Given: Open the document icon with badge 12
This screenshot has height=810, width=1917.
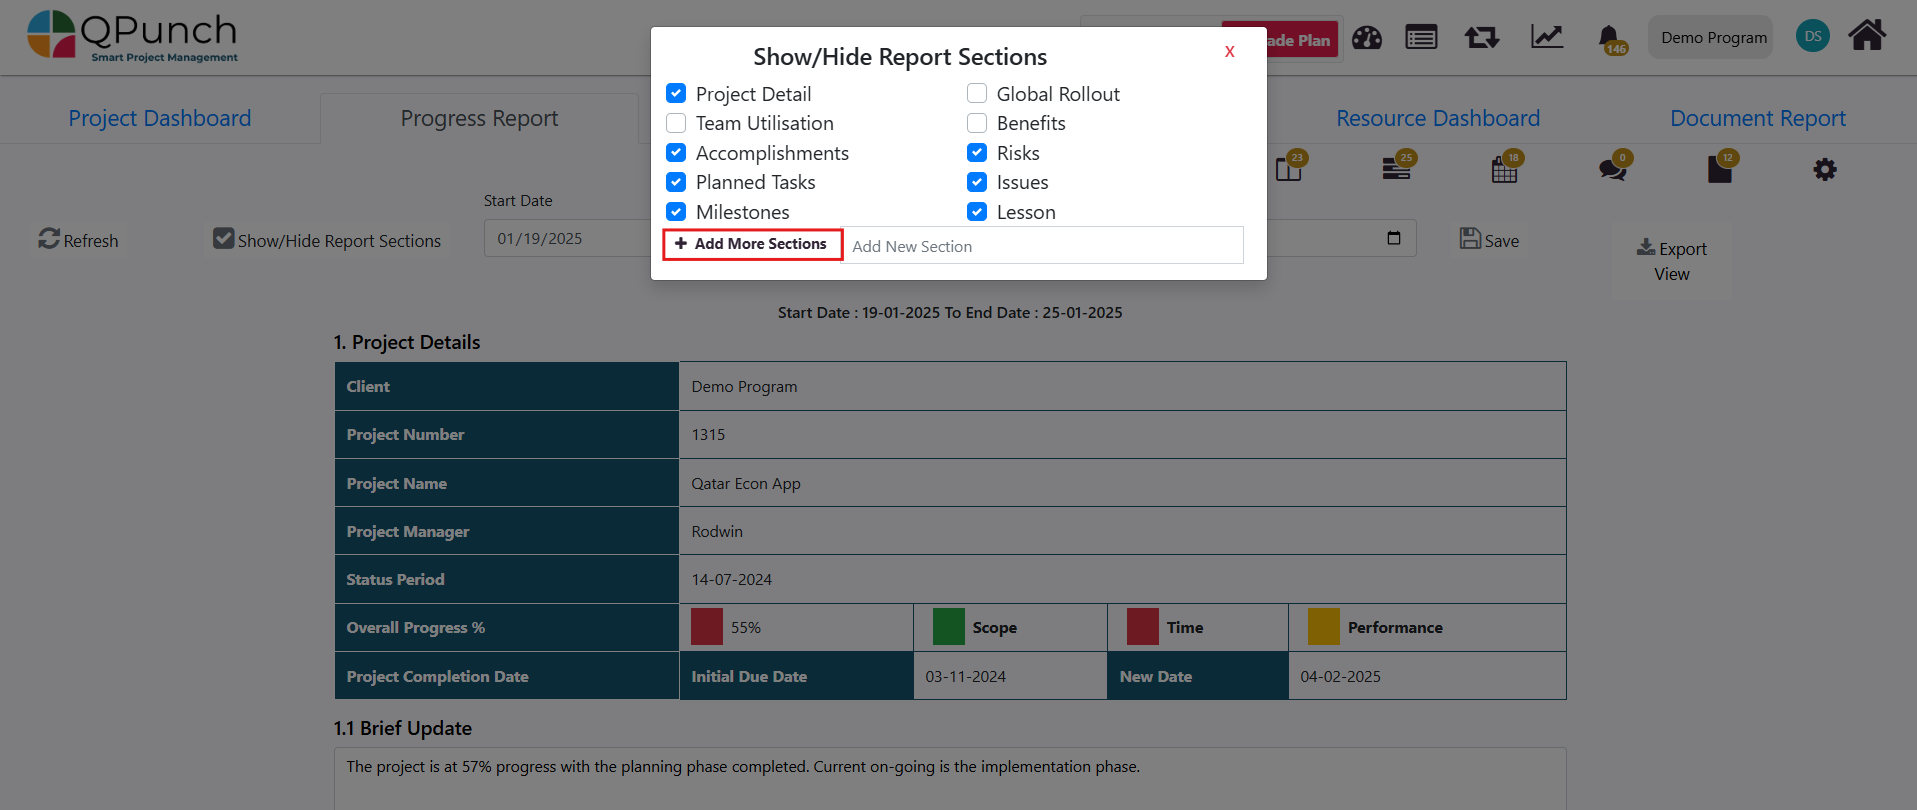Looking at the screenshot, I should (x=1719, y=169).
